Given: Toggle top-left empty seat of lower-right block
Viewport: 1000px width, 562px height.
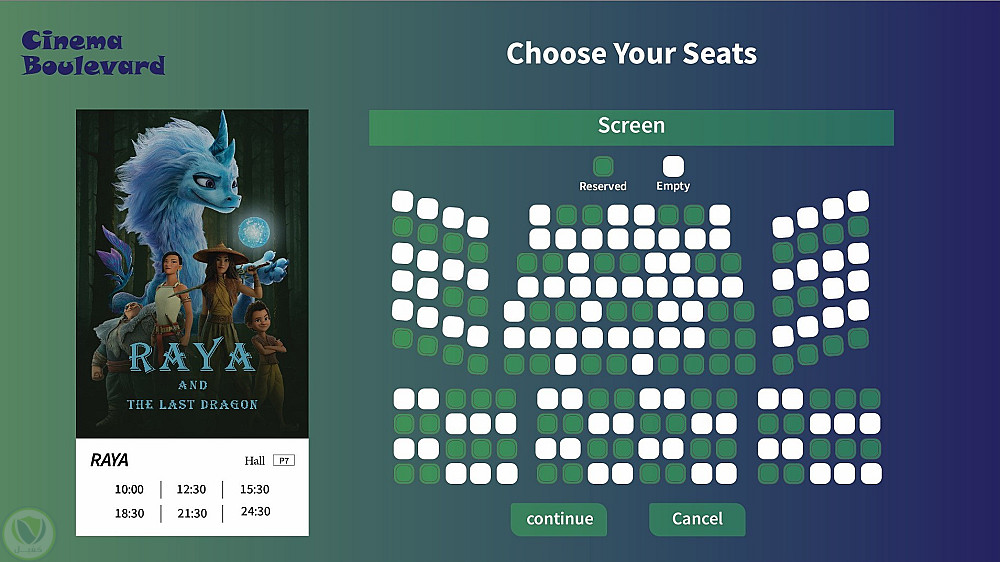Looking at the screenshot, I should pyautogui.click(x=768, y=399).
